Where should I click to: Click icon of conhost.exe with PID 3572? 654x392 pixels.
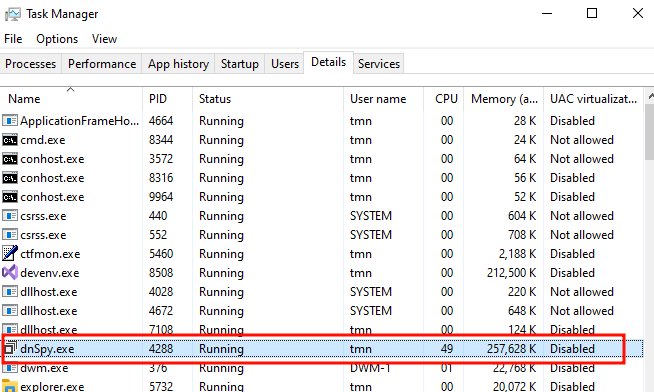[10, 159]
